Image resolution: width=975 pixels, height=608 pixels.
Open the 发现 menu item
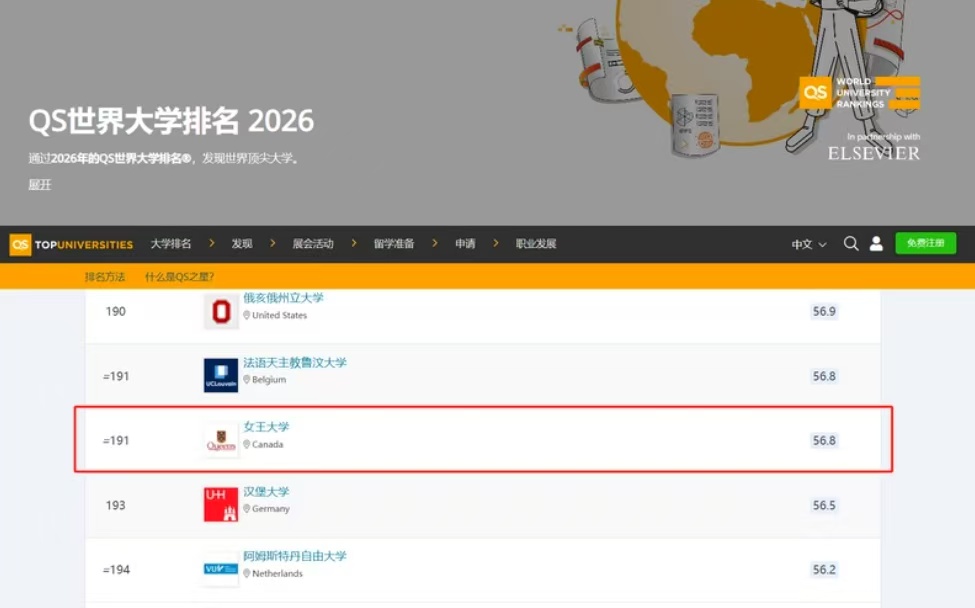(242, 244)
